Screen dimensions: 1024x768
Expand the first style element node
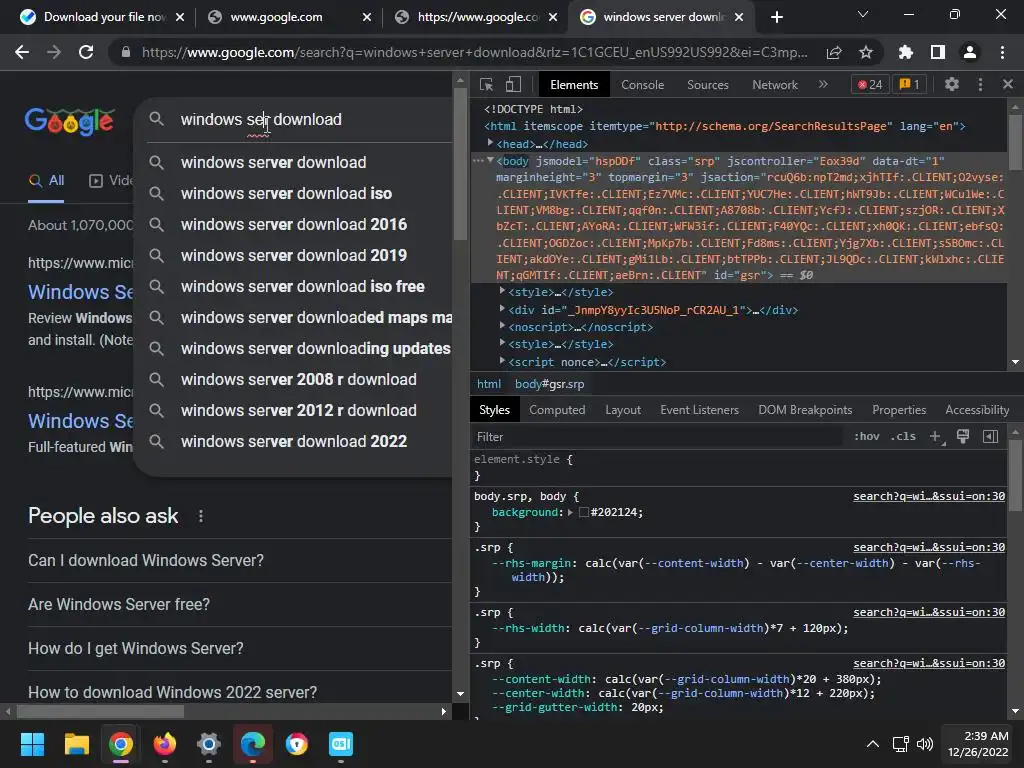click(502, 291)
